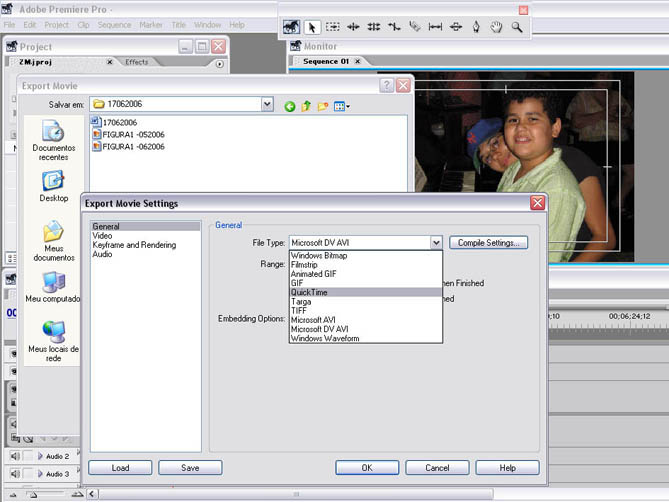The height and width of the screenshot is (502, 669).
Task: Go up one folder level
Action: (x=307, y=105)
